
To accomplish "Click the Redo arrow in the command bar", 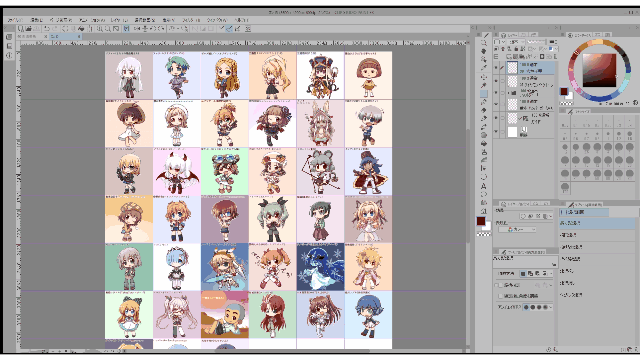I will [x=55, y=29].
